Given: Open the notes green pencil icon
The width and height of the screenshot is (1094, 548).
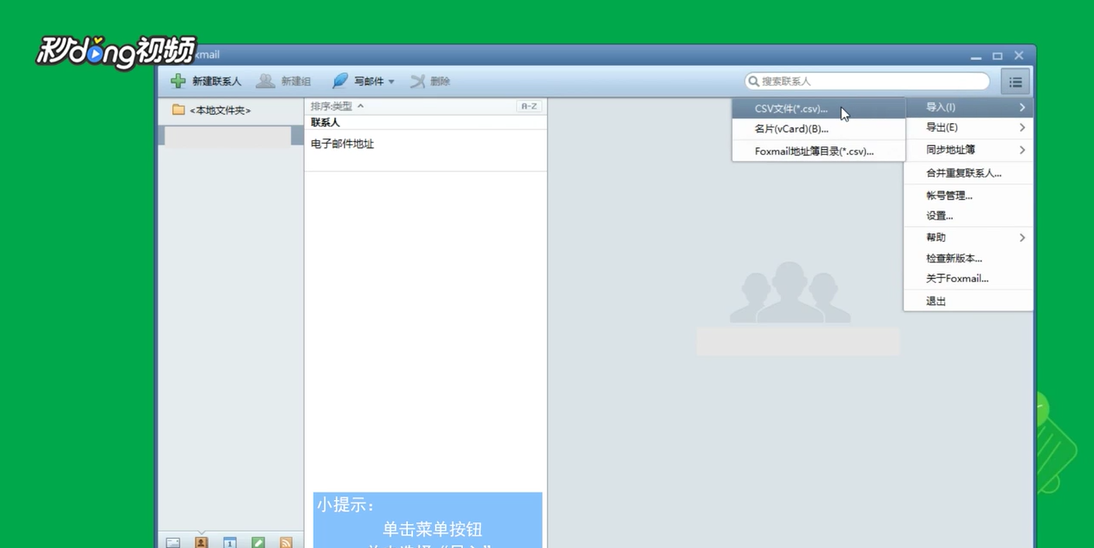Looking at the screenshot, I should [258, 542].
